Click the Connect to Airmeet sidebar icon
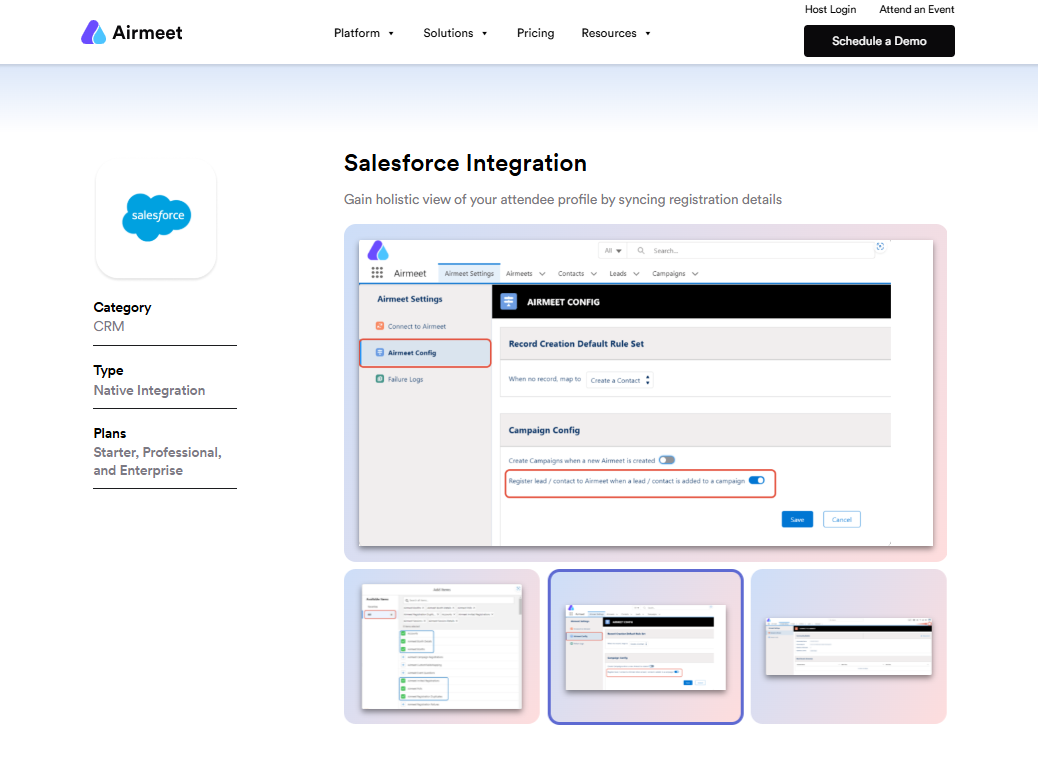This screenshot has height=765, width=1038. tap(380, 326)
